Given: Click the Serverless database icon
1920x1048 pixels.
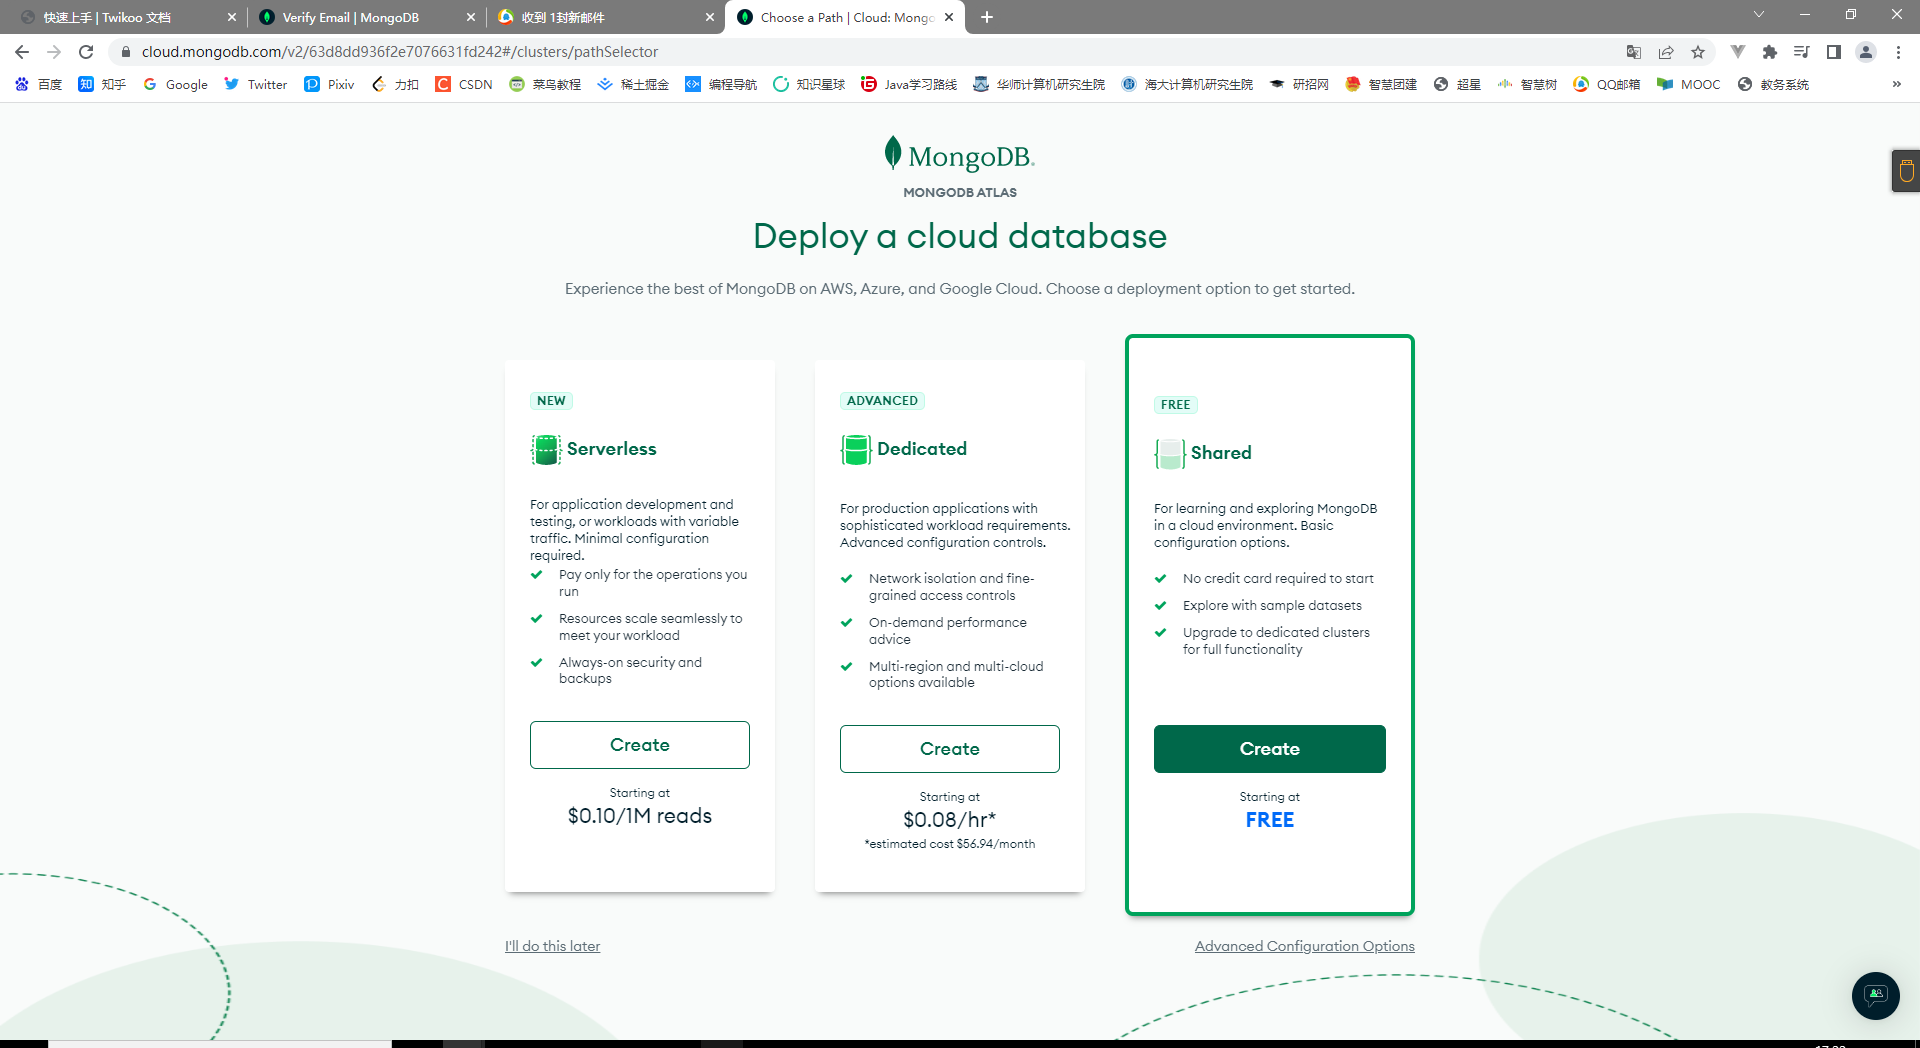Looking at the screenshot, I should (x=545, y=450).
